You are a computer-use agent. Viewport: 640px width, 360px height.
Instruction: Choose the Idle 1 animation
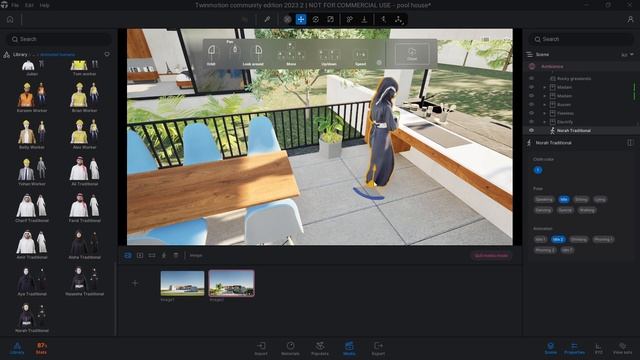pos(540,239)
